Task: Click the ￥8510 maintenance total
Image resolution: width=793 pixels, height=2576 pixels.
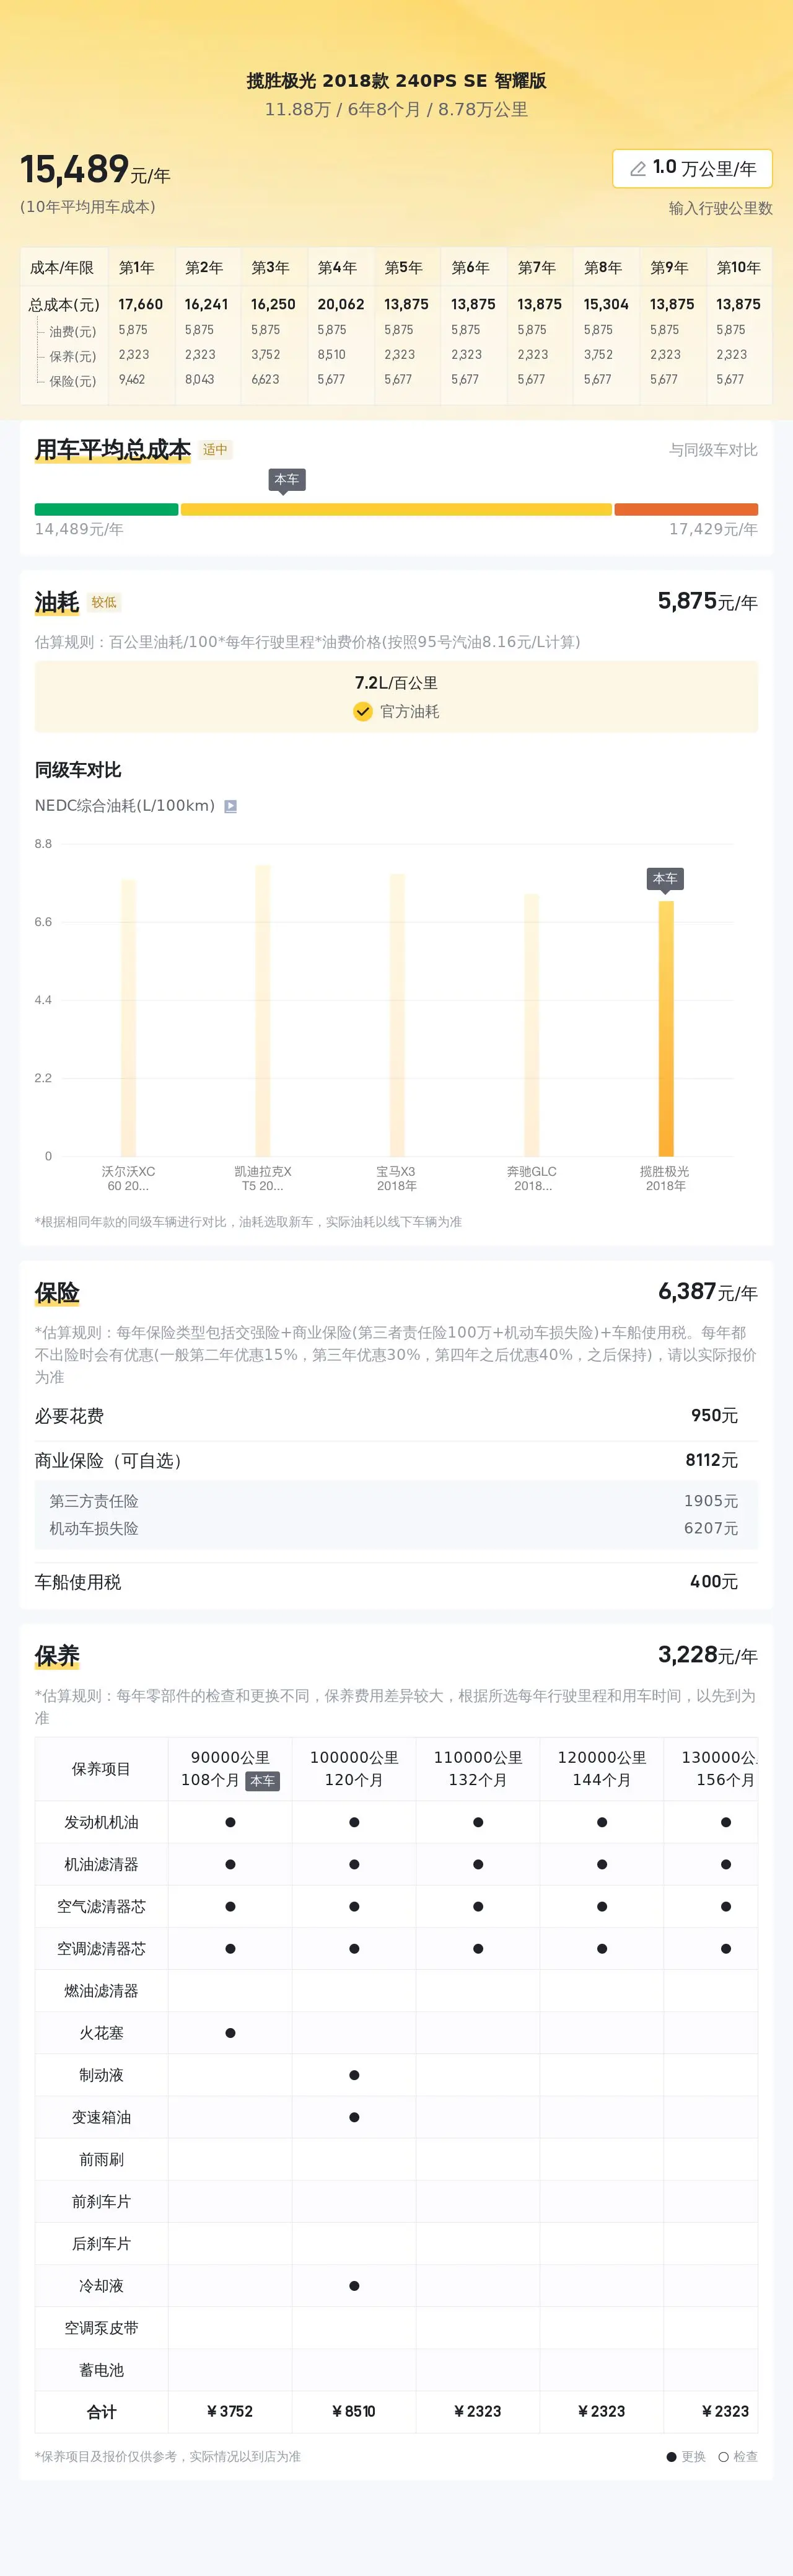Action: 354,2411
